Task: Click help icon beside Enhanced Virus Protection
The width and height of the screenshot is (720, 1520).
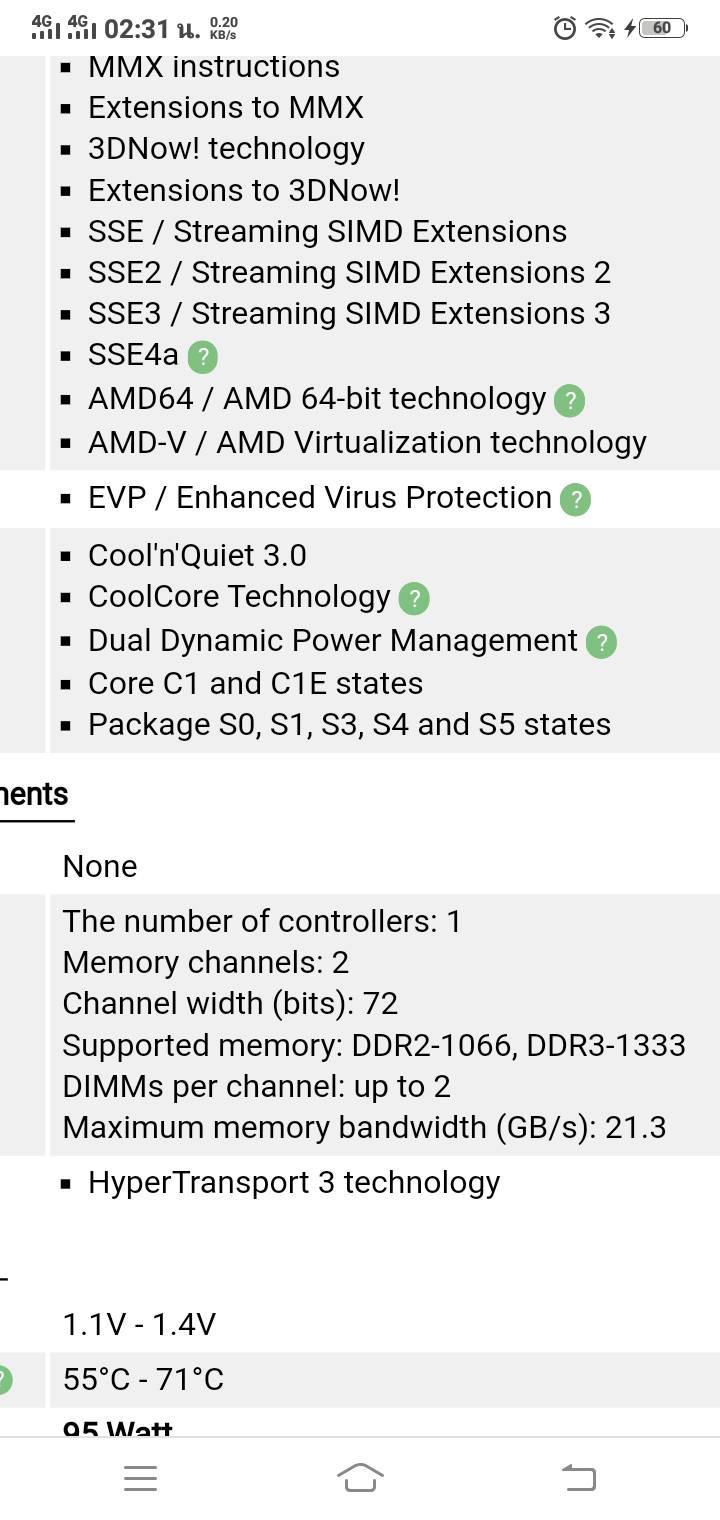Action: [x=575, y=499]
